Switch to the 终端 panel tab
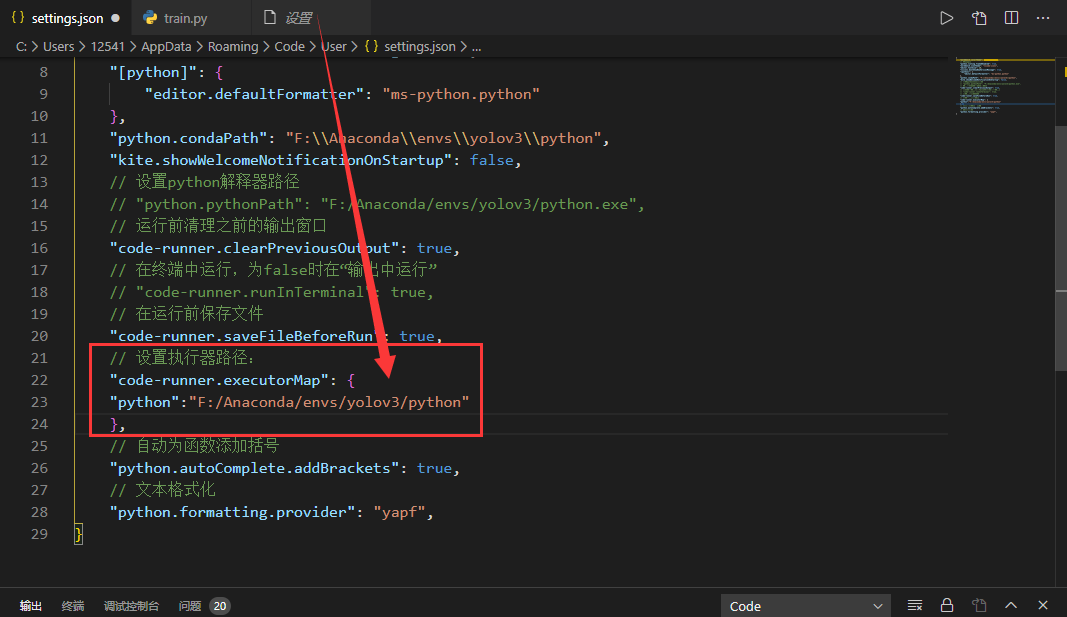The height and width of the screenshot is (617, 1067). pos(73,605)
